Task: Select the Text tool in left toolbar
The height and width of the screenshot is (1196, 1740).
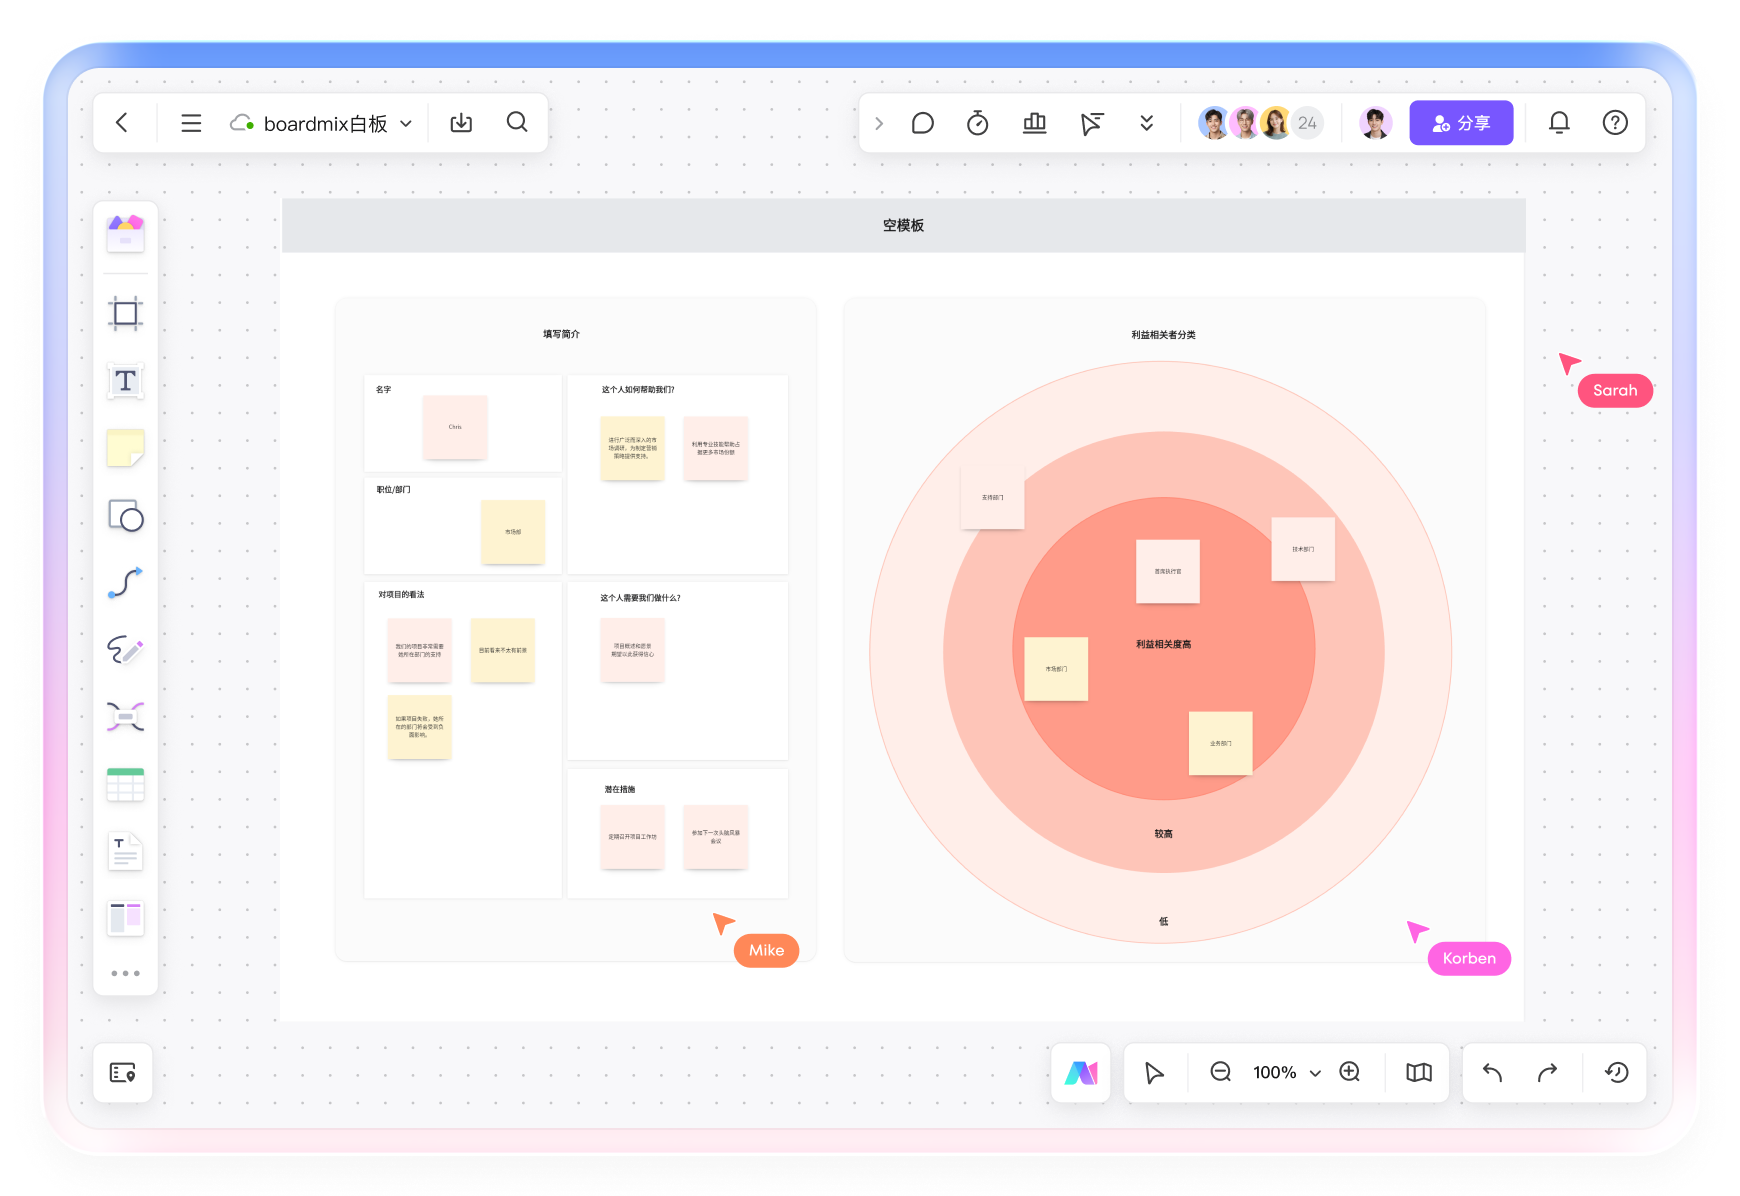Action: (x=125, y=381)
